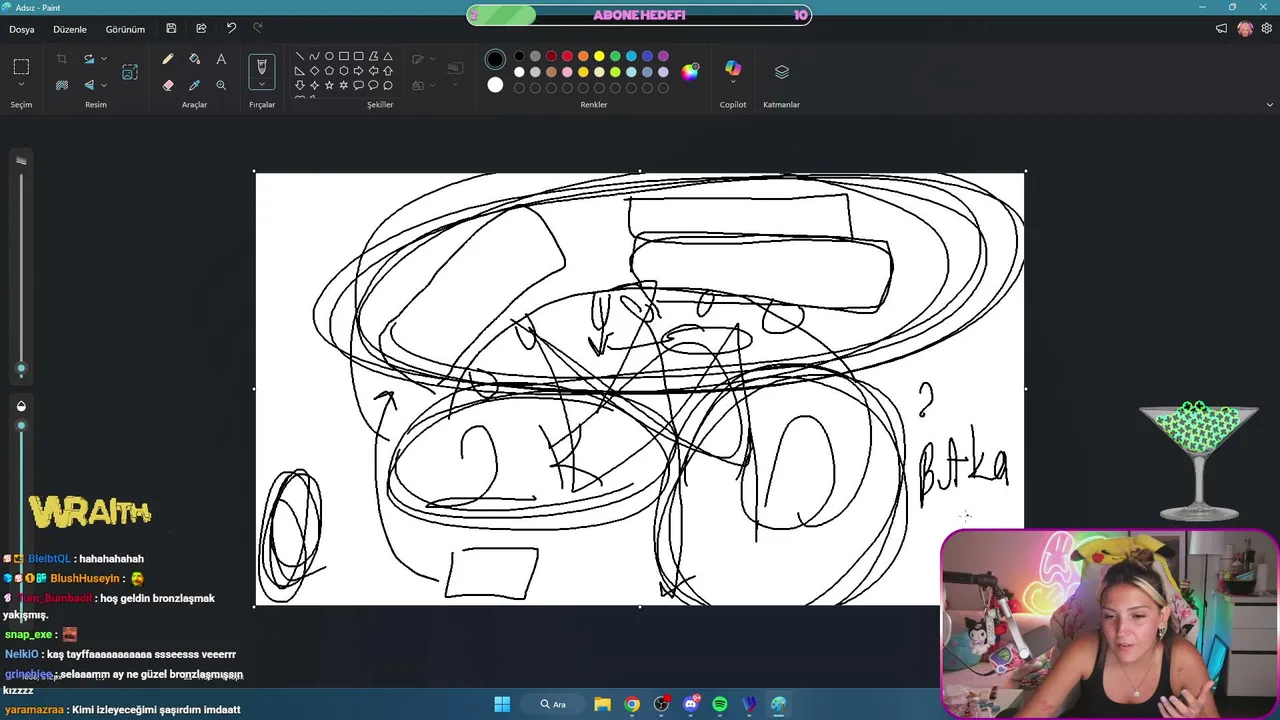Select the Hexagon shape
This screenshot has height=720, width=1280.
pyautogui.click(x=344, y=71)
